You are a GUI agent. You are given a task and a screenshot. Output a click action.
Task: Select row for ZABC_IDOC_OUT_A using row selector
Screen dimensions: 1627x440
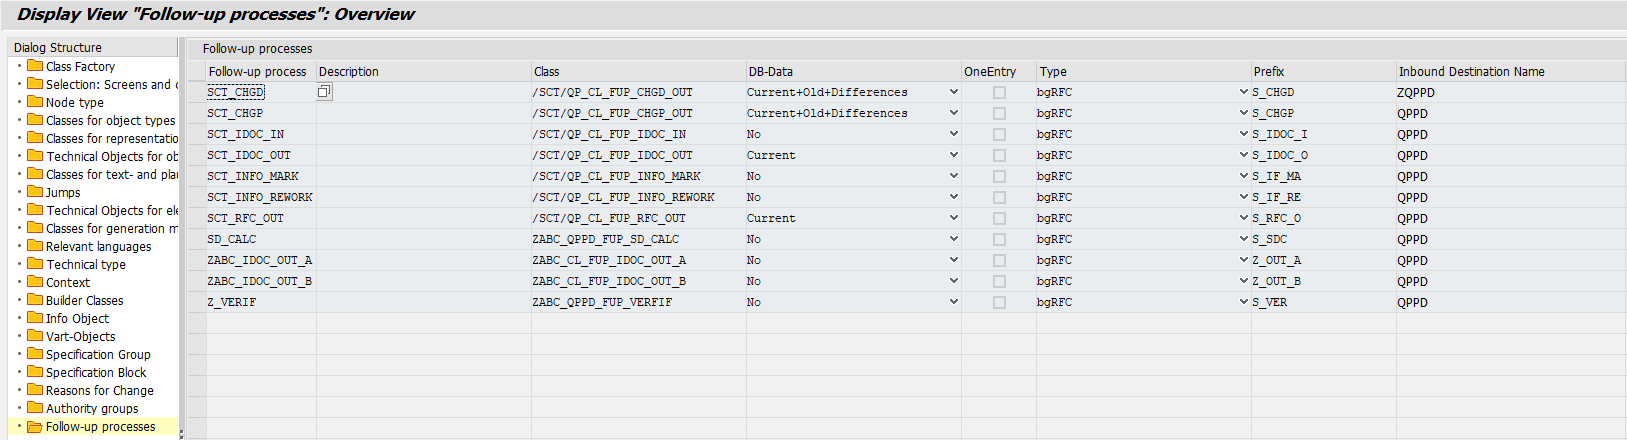point(196,260)
